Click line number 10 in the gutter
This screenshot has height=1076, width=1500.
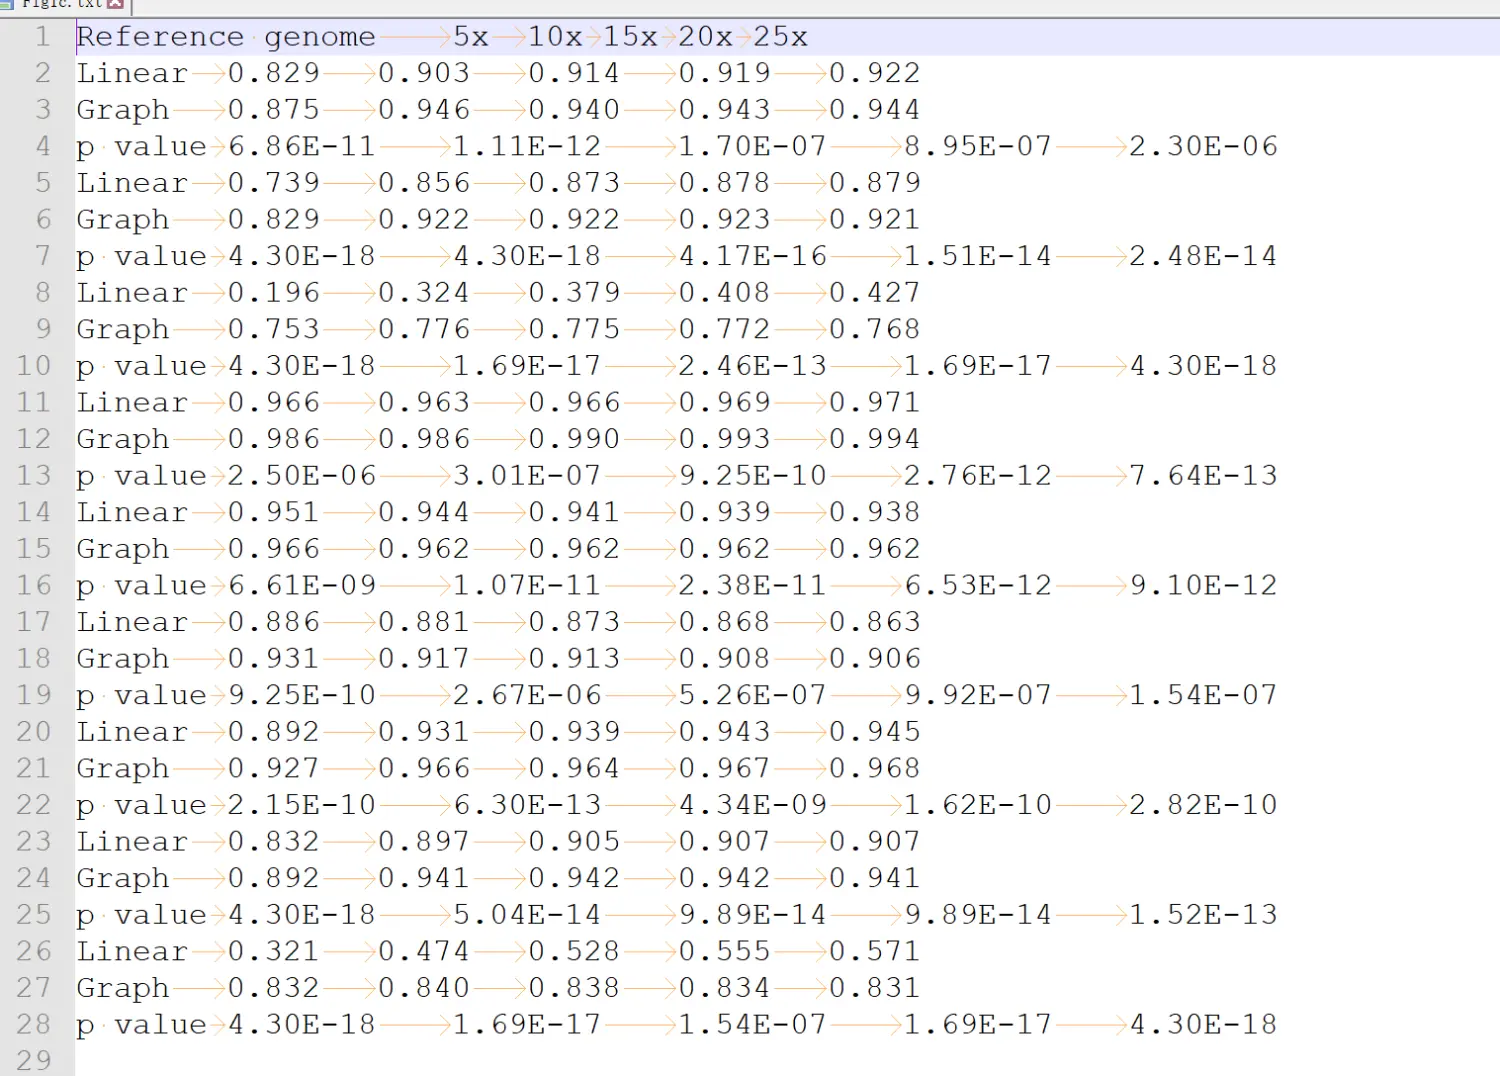tap(34, 366)
